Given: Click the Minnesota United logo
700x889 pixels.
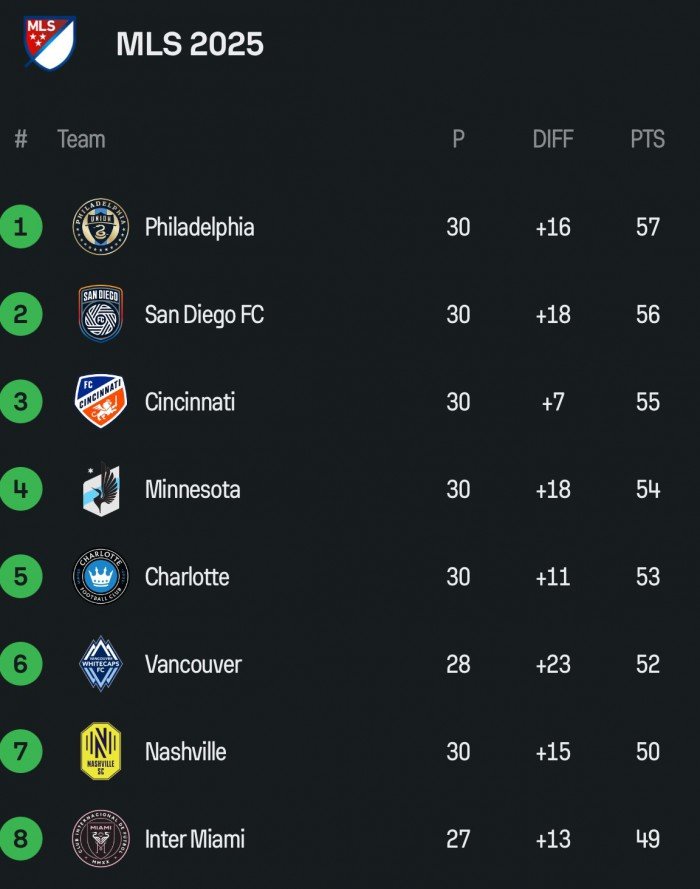Looking at the screenshot, I should (100, 489).
